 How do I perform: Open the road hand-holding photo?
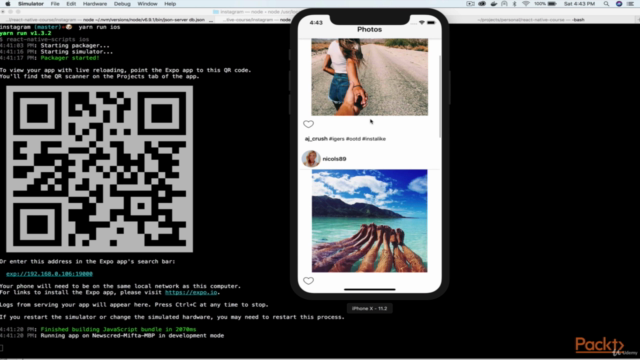point(370,77)
